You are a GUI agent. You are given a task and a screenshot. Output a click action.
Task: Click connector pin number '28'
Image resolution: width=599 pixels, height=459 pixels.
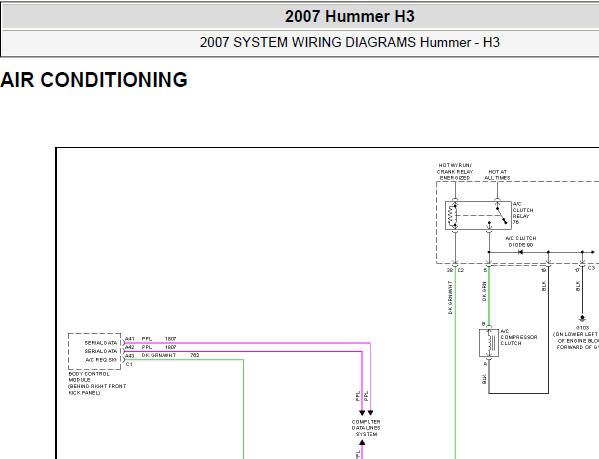click(x=450, y=270)
